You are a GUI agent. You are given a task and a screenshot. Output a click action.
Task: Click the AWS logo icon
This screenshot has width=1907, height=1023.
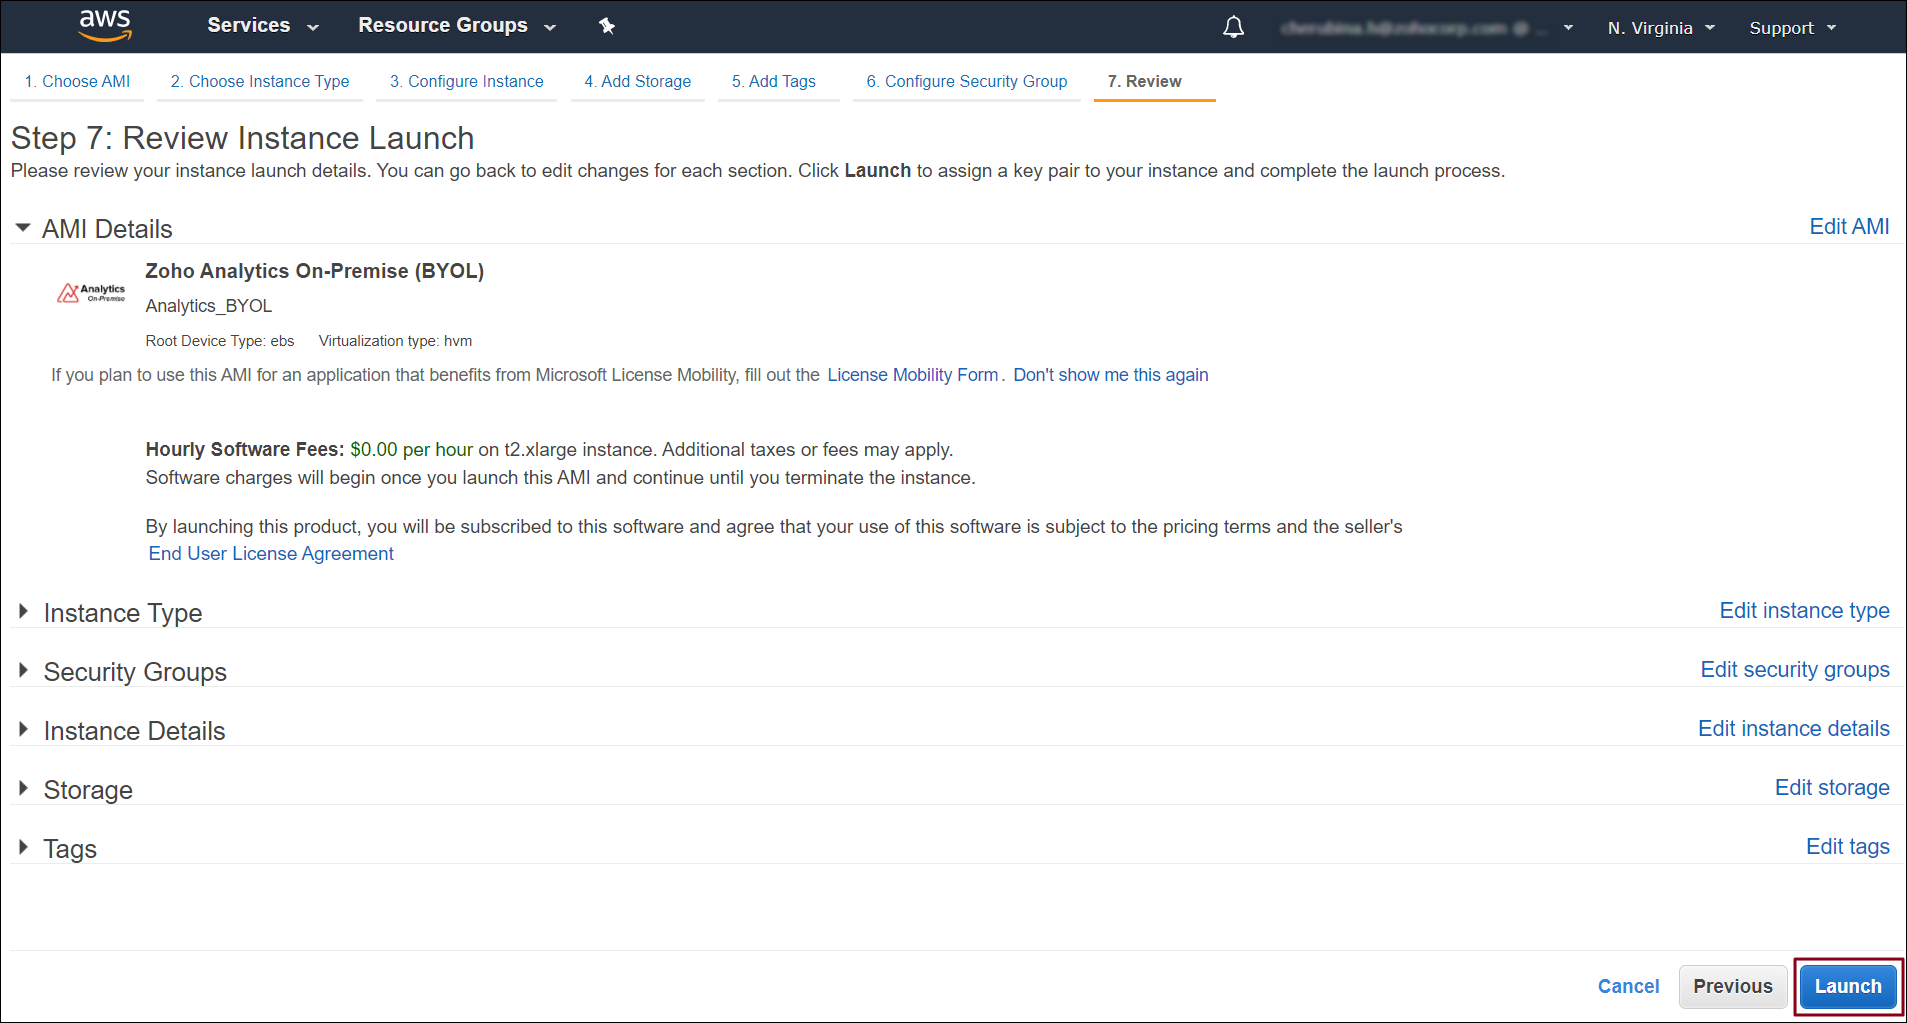point(105,26)
